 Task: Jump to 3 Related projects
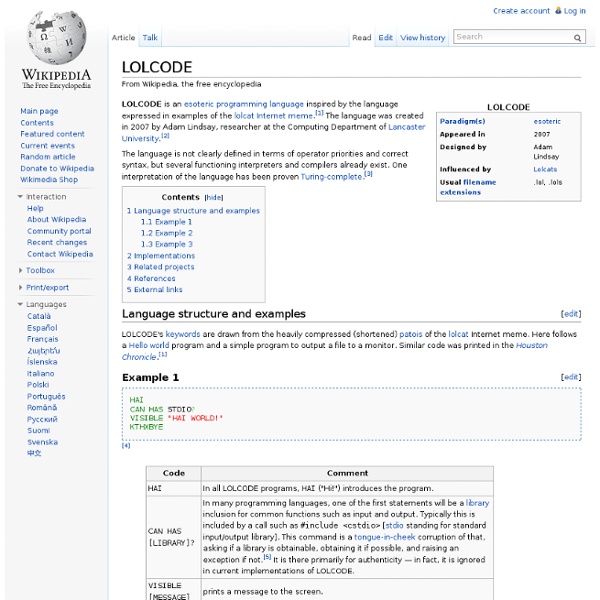pyautogui.click(x=160, y=267)
